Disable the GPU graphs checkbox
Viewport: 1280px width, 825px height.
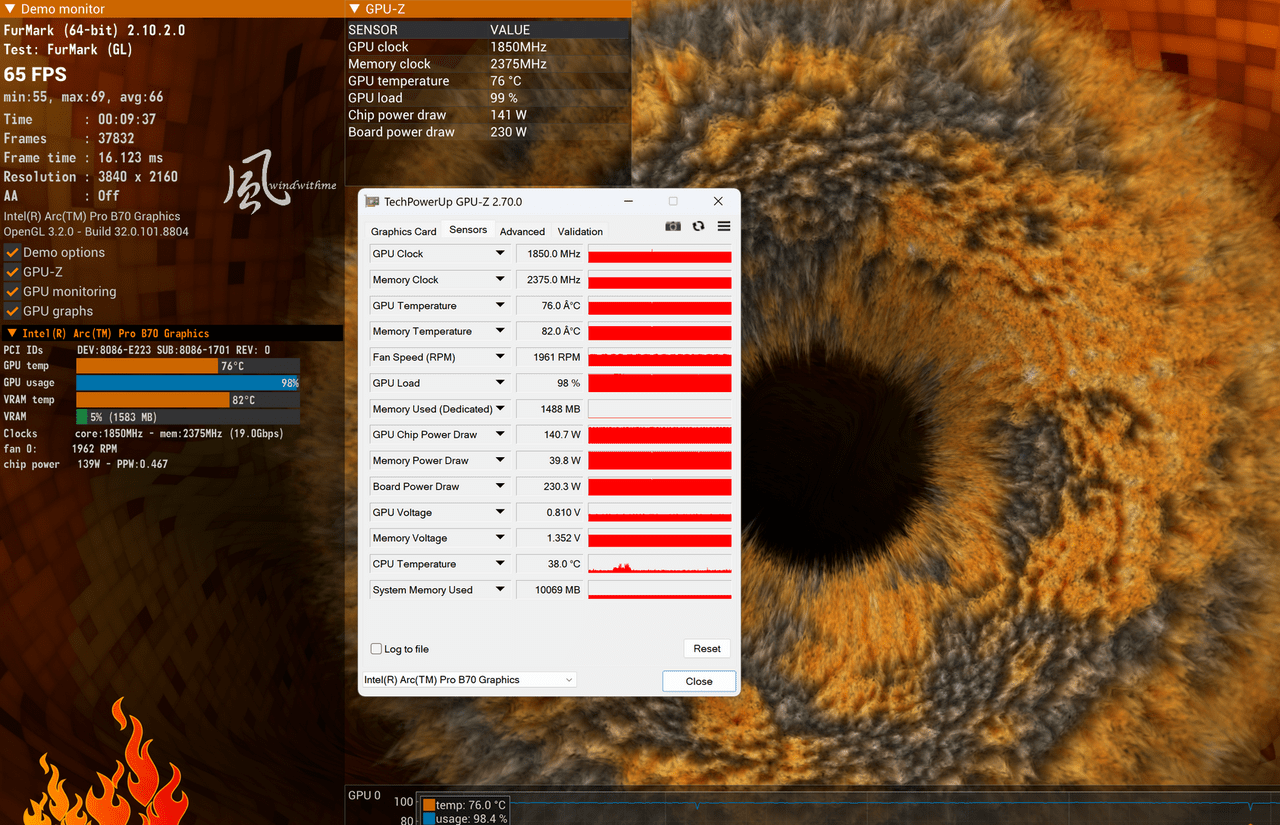(x=13, y=311)
